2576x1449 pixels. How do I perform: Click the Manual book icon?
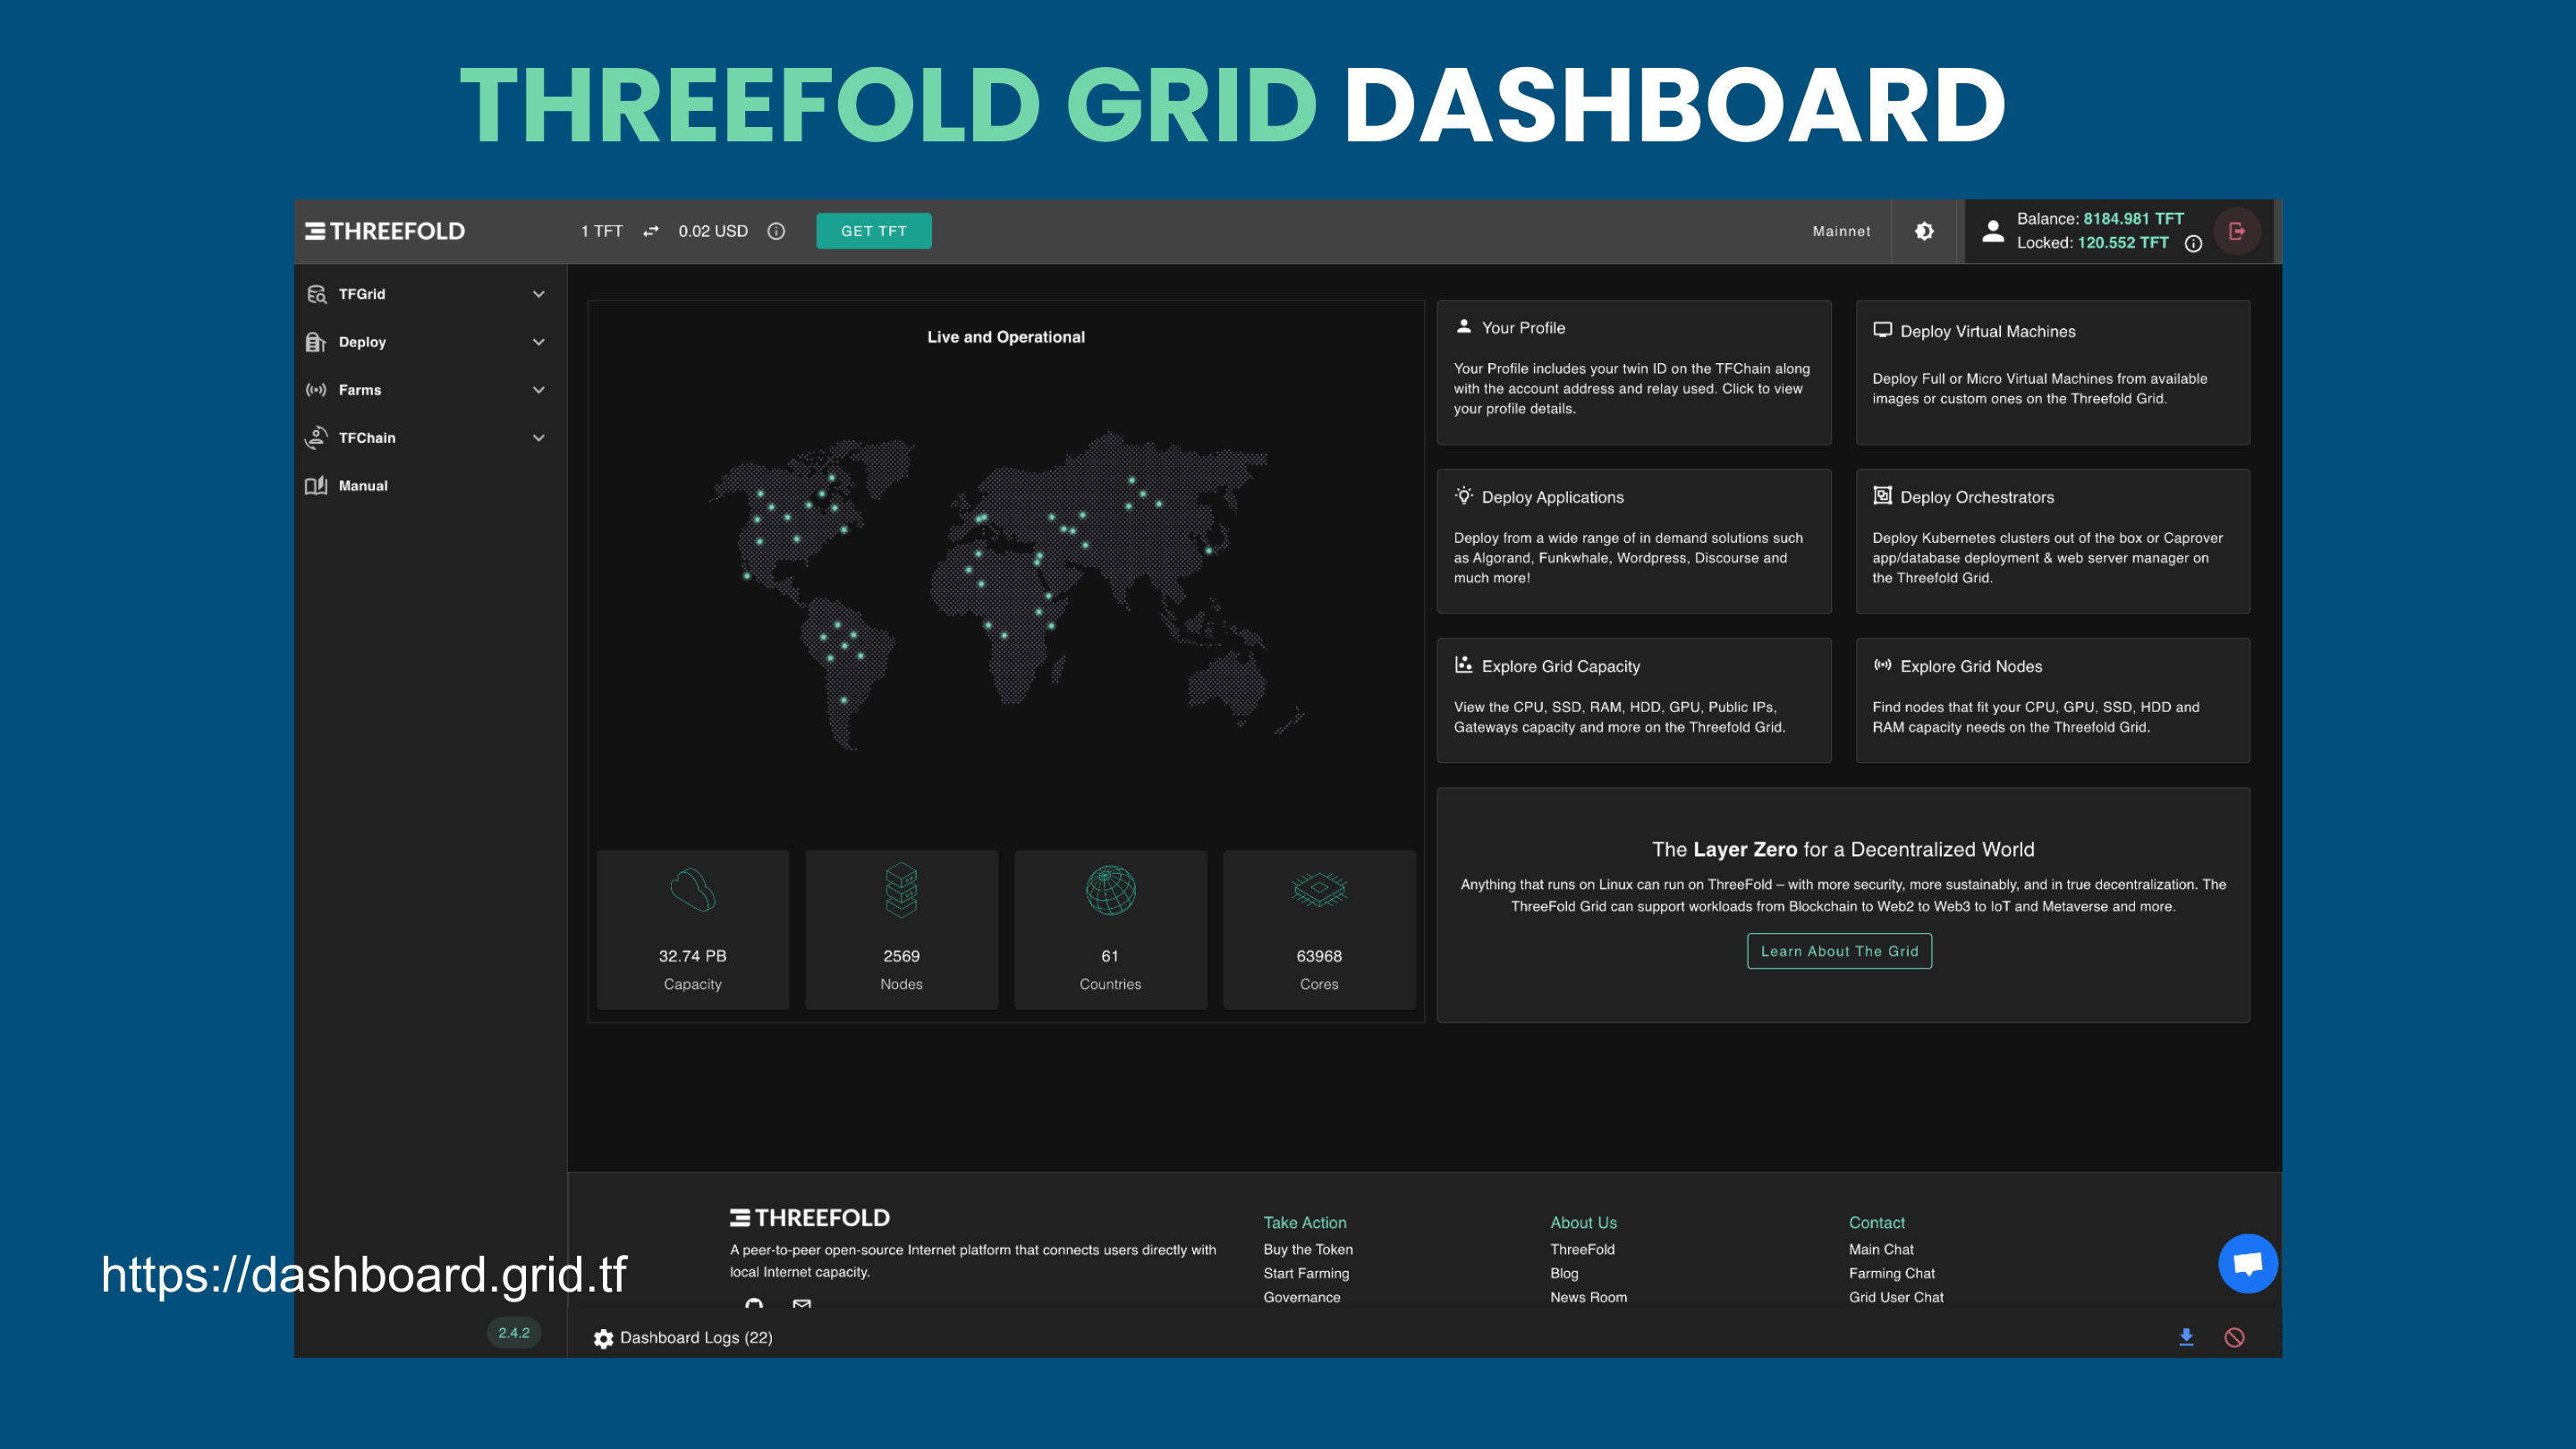point(316,486)
